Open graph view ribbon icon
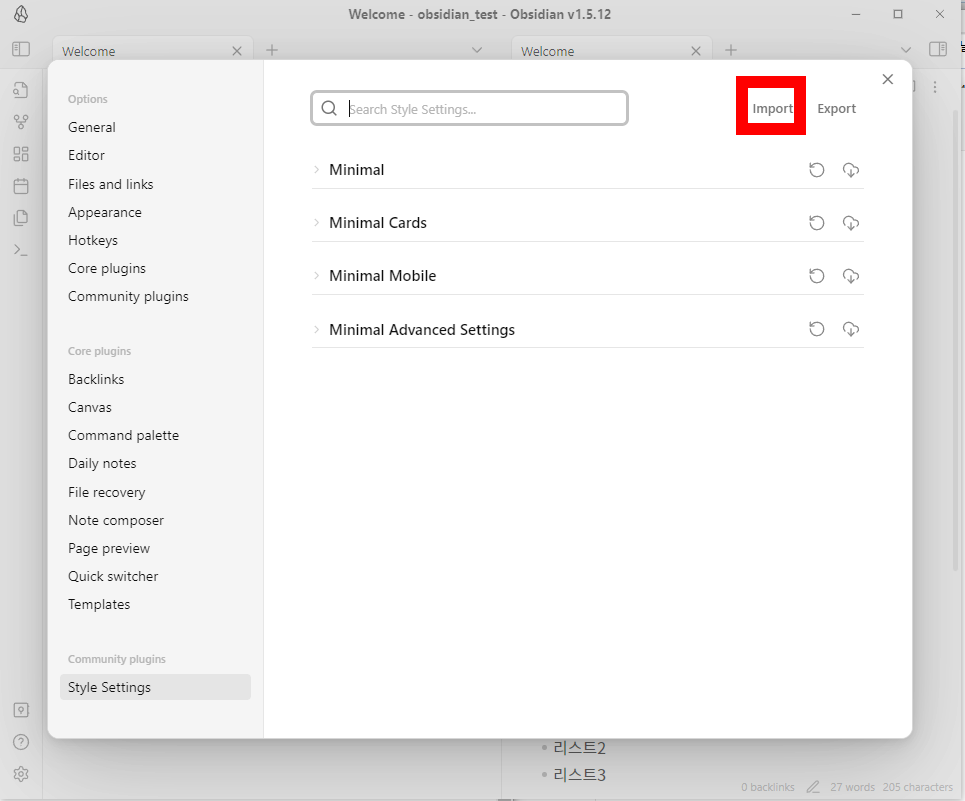The width and height of the screenshot is (965, 801). point(21,122)
